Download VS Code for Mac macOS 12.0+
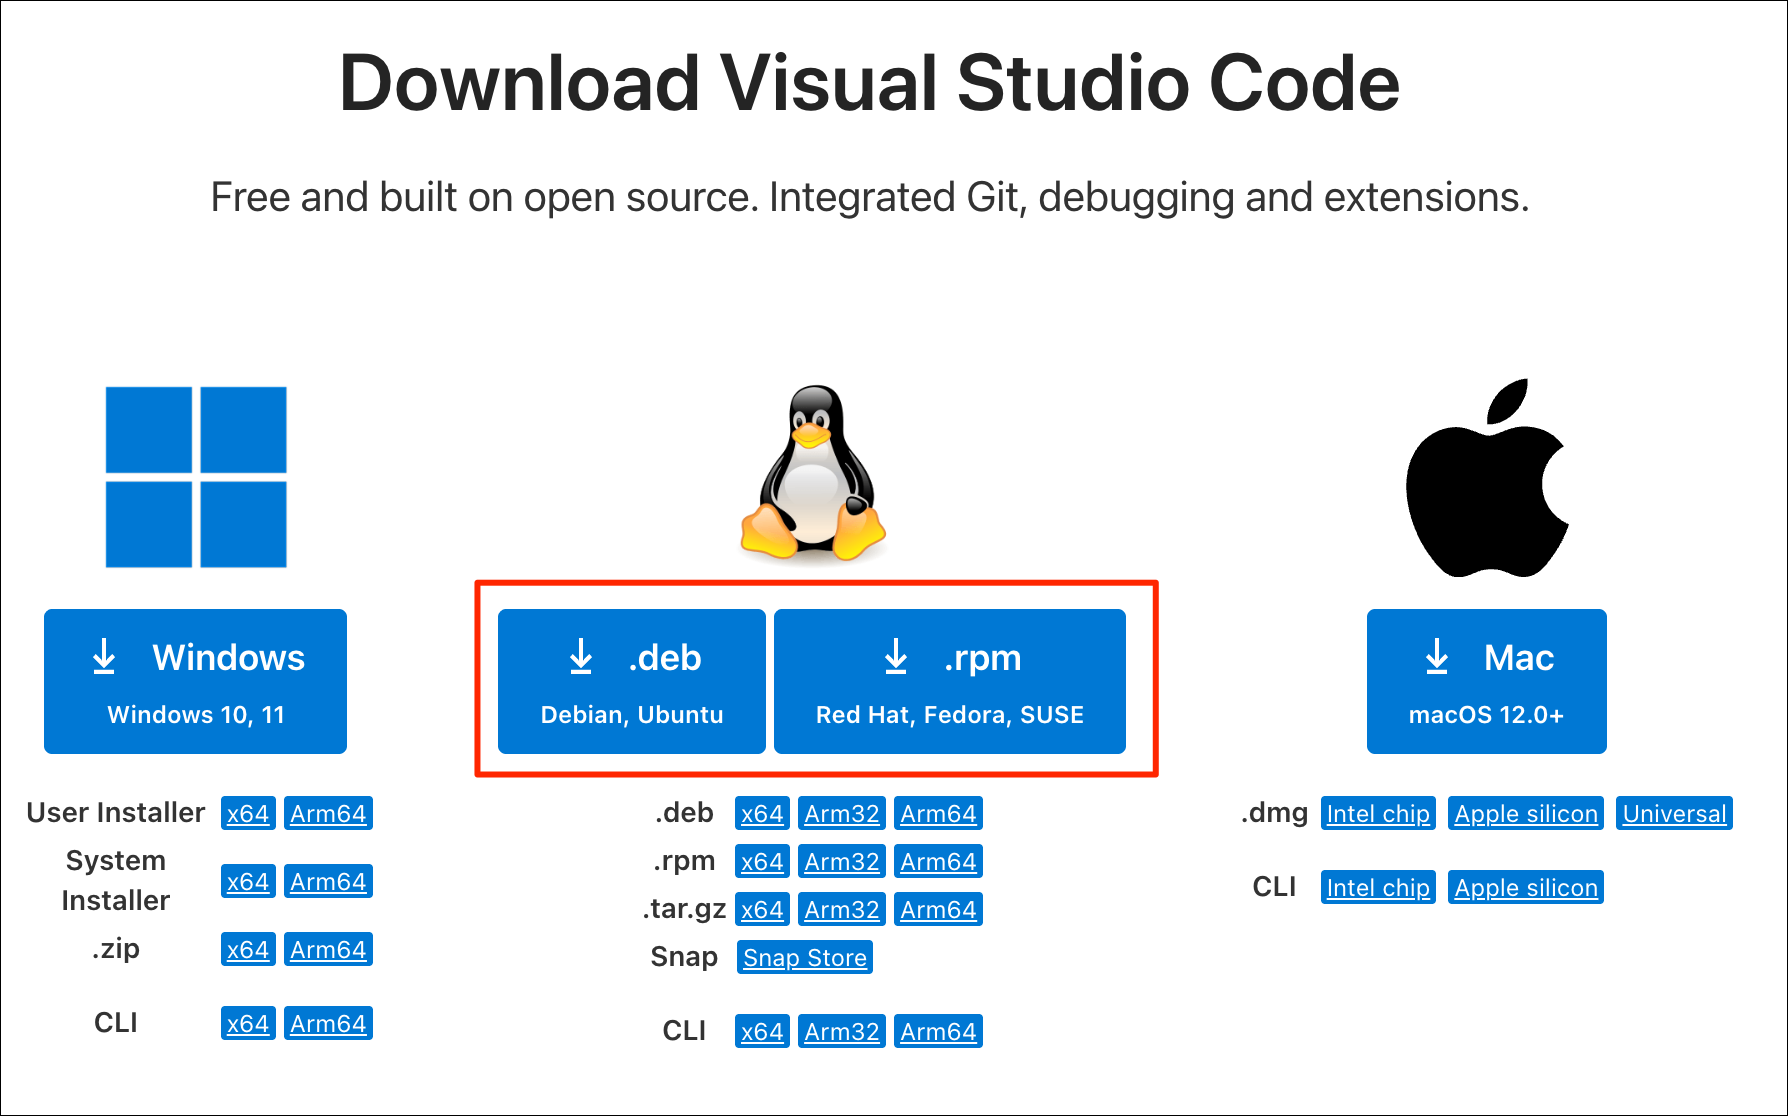 [1487, 681]
